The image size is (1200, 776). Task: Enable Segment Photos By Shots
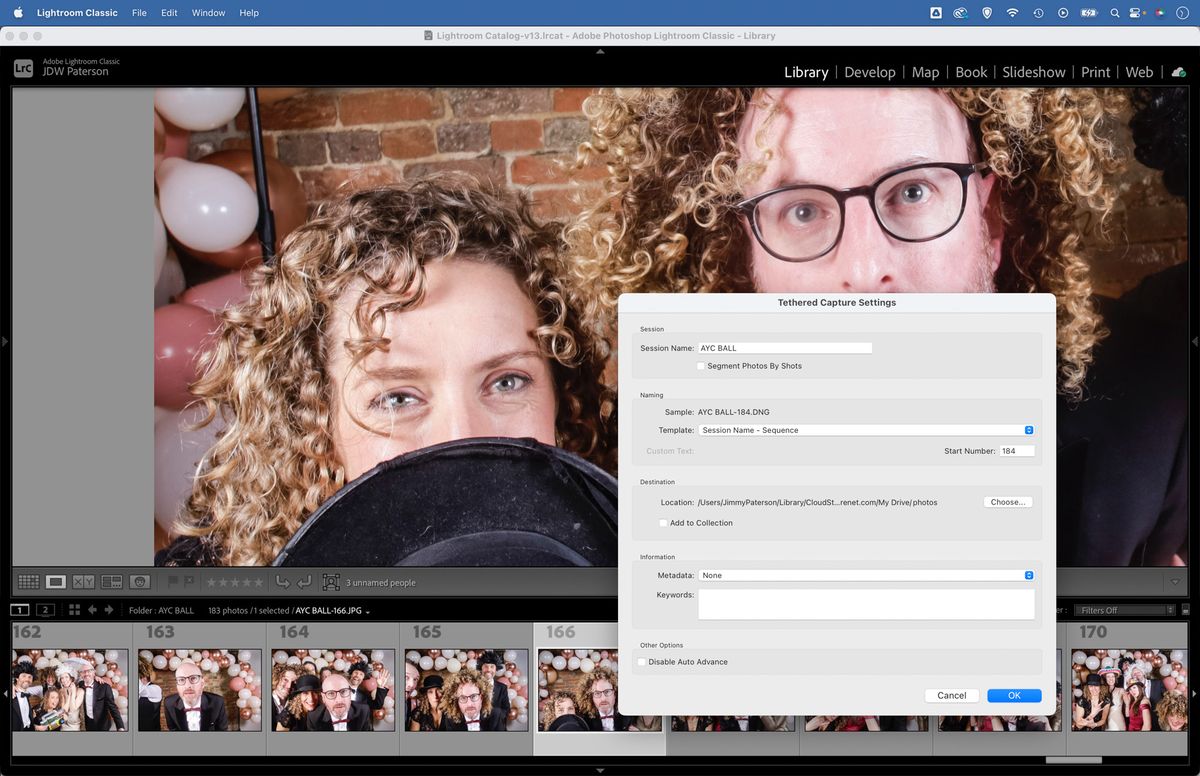click(x=702, y=366)
